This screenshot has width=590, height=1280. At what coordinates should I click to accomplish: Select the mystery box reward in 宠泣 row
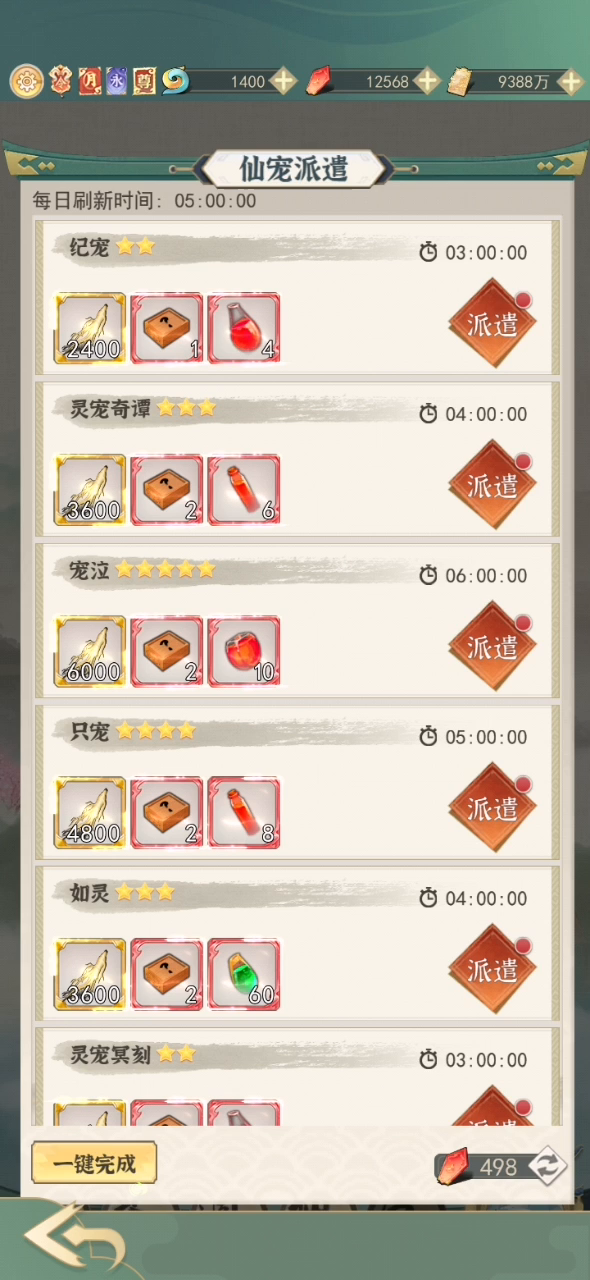167,651
